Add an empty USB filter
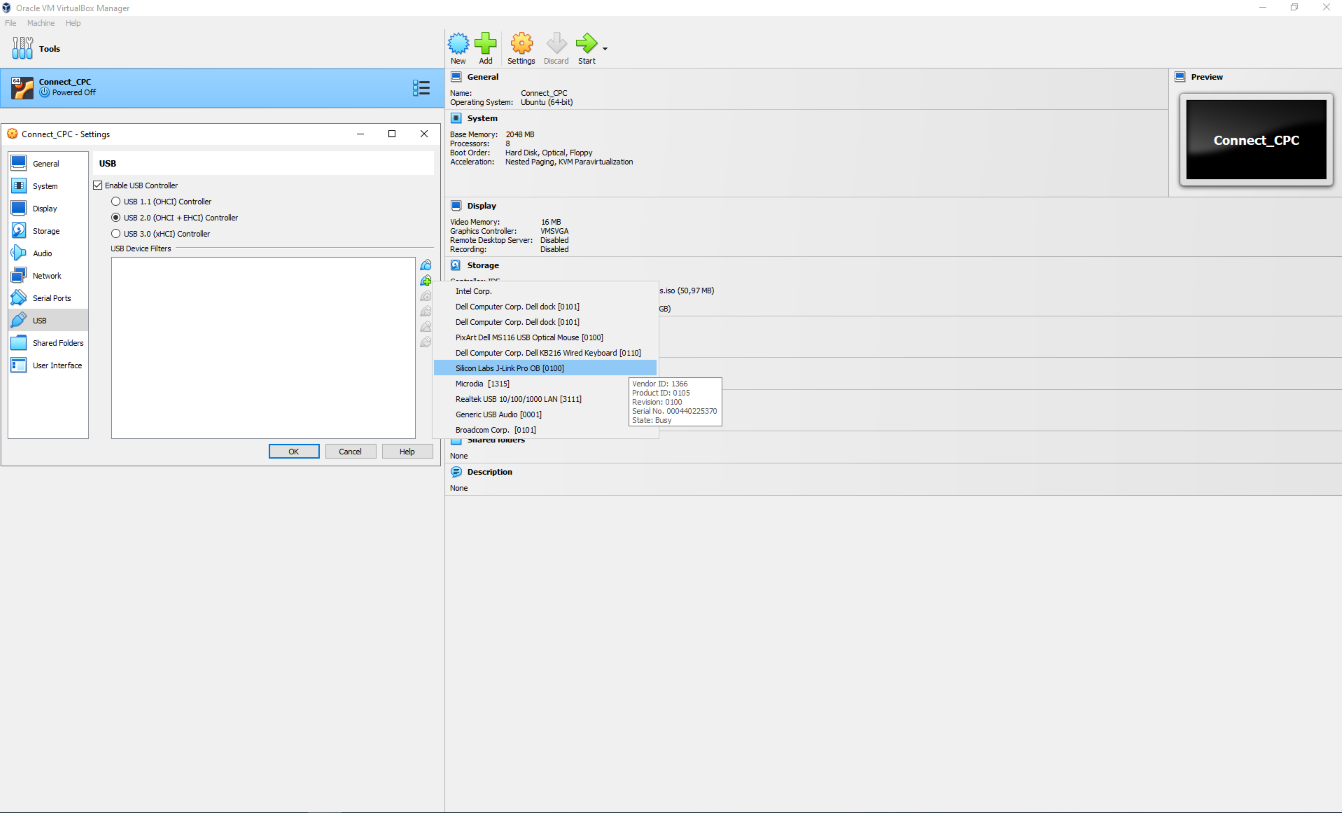The image size is (1342, 813). coord(425,264)
